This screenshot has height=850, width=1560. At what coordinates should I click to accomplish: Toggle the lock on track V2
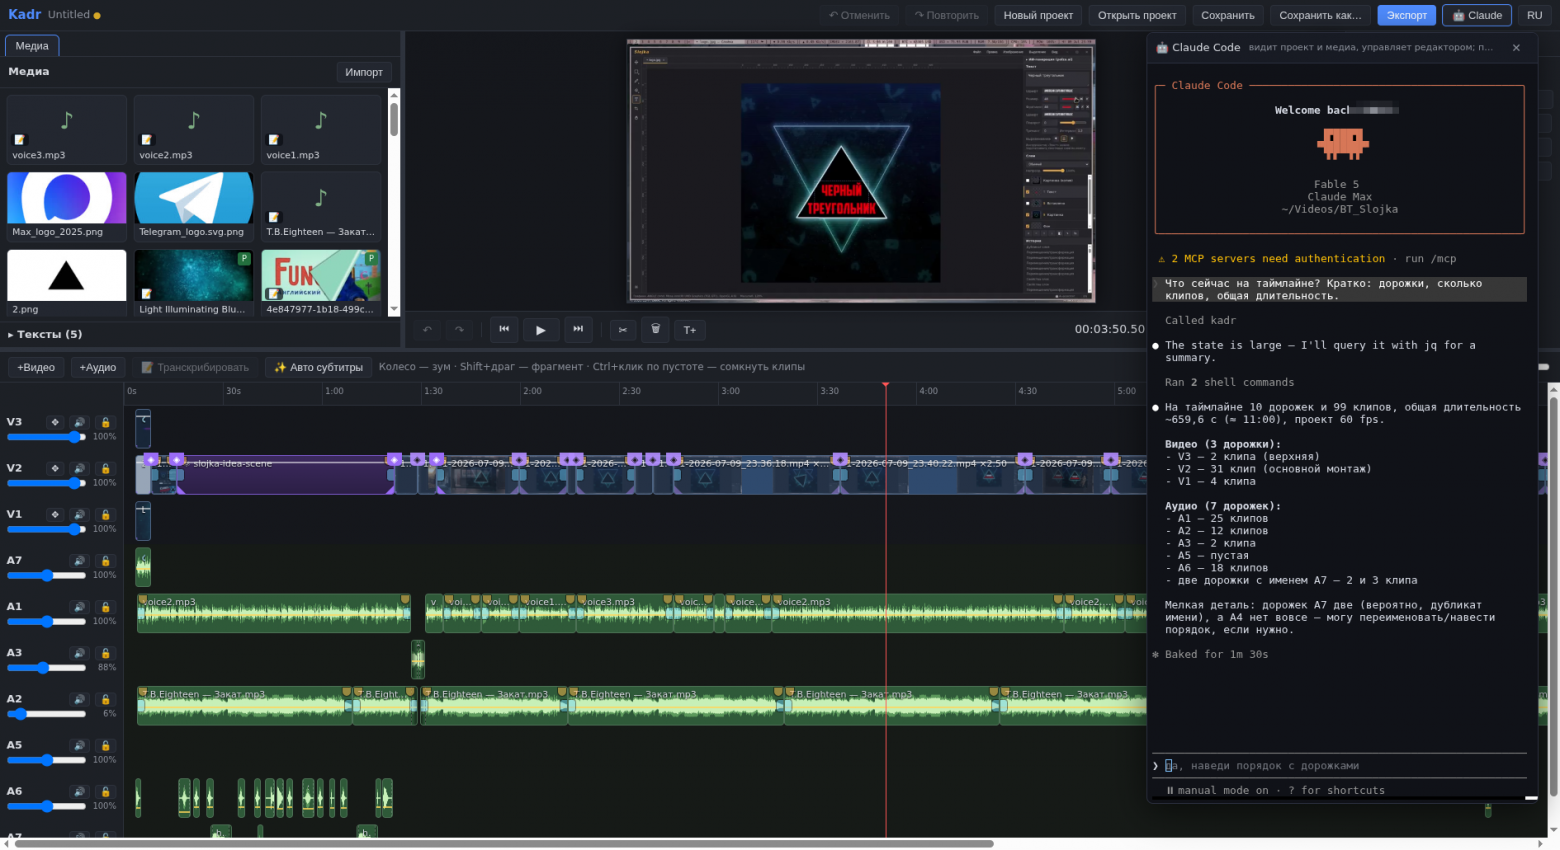(x=105, y=468)
